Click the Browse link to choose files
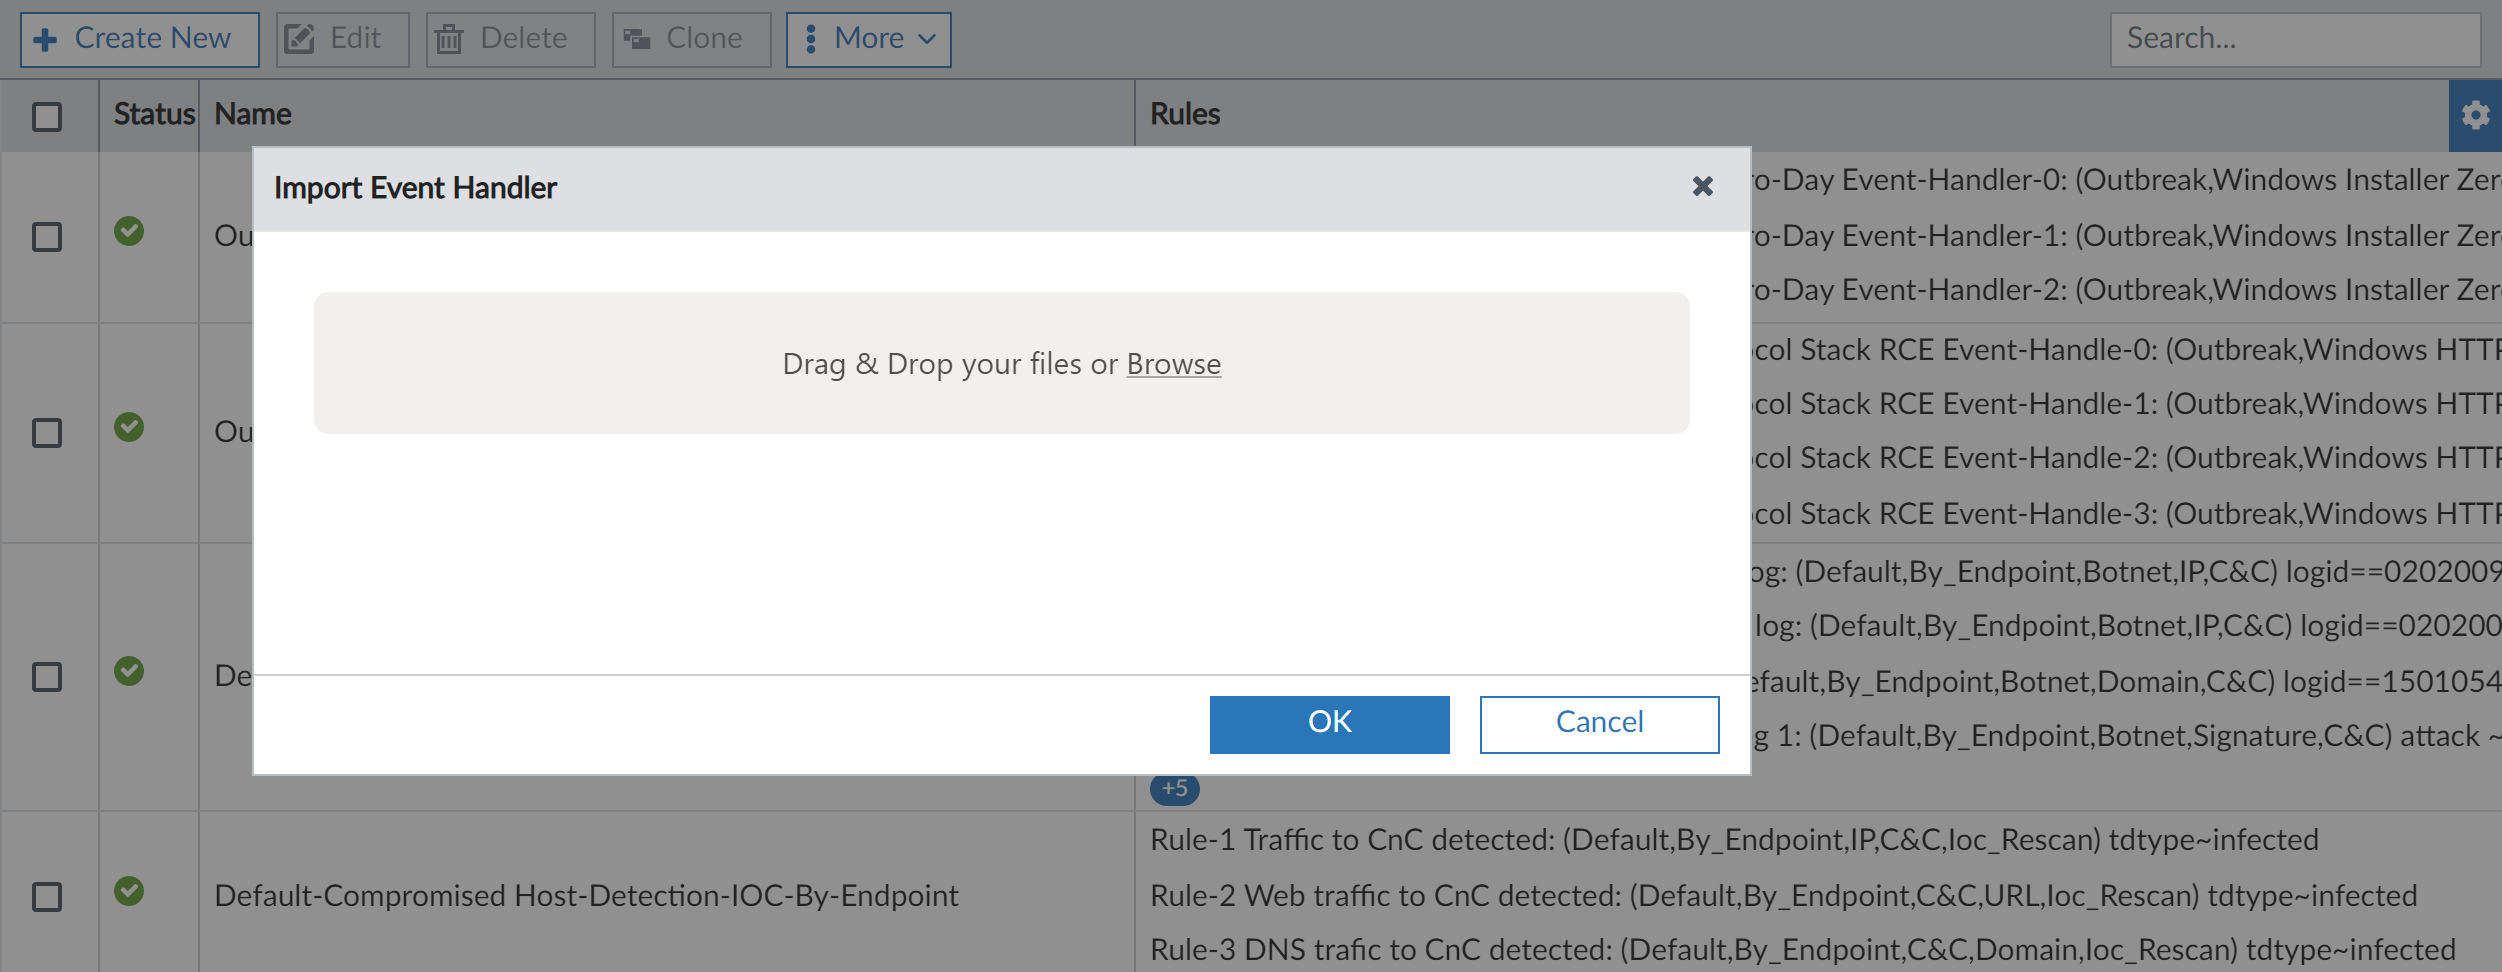This screenshot has width=2502, height=972. (1173, 364)
